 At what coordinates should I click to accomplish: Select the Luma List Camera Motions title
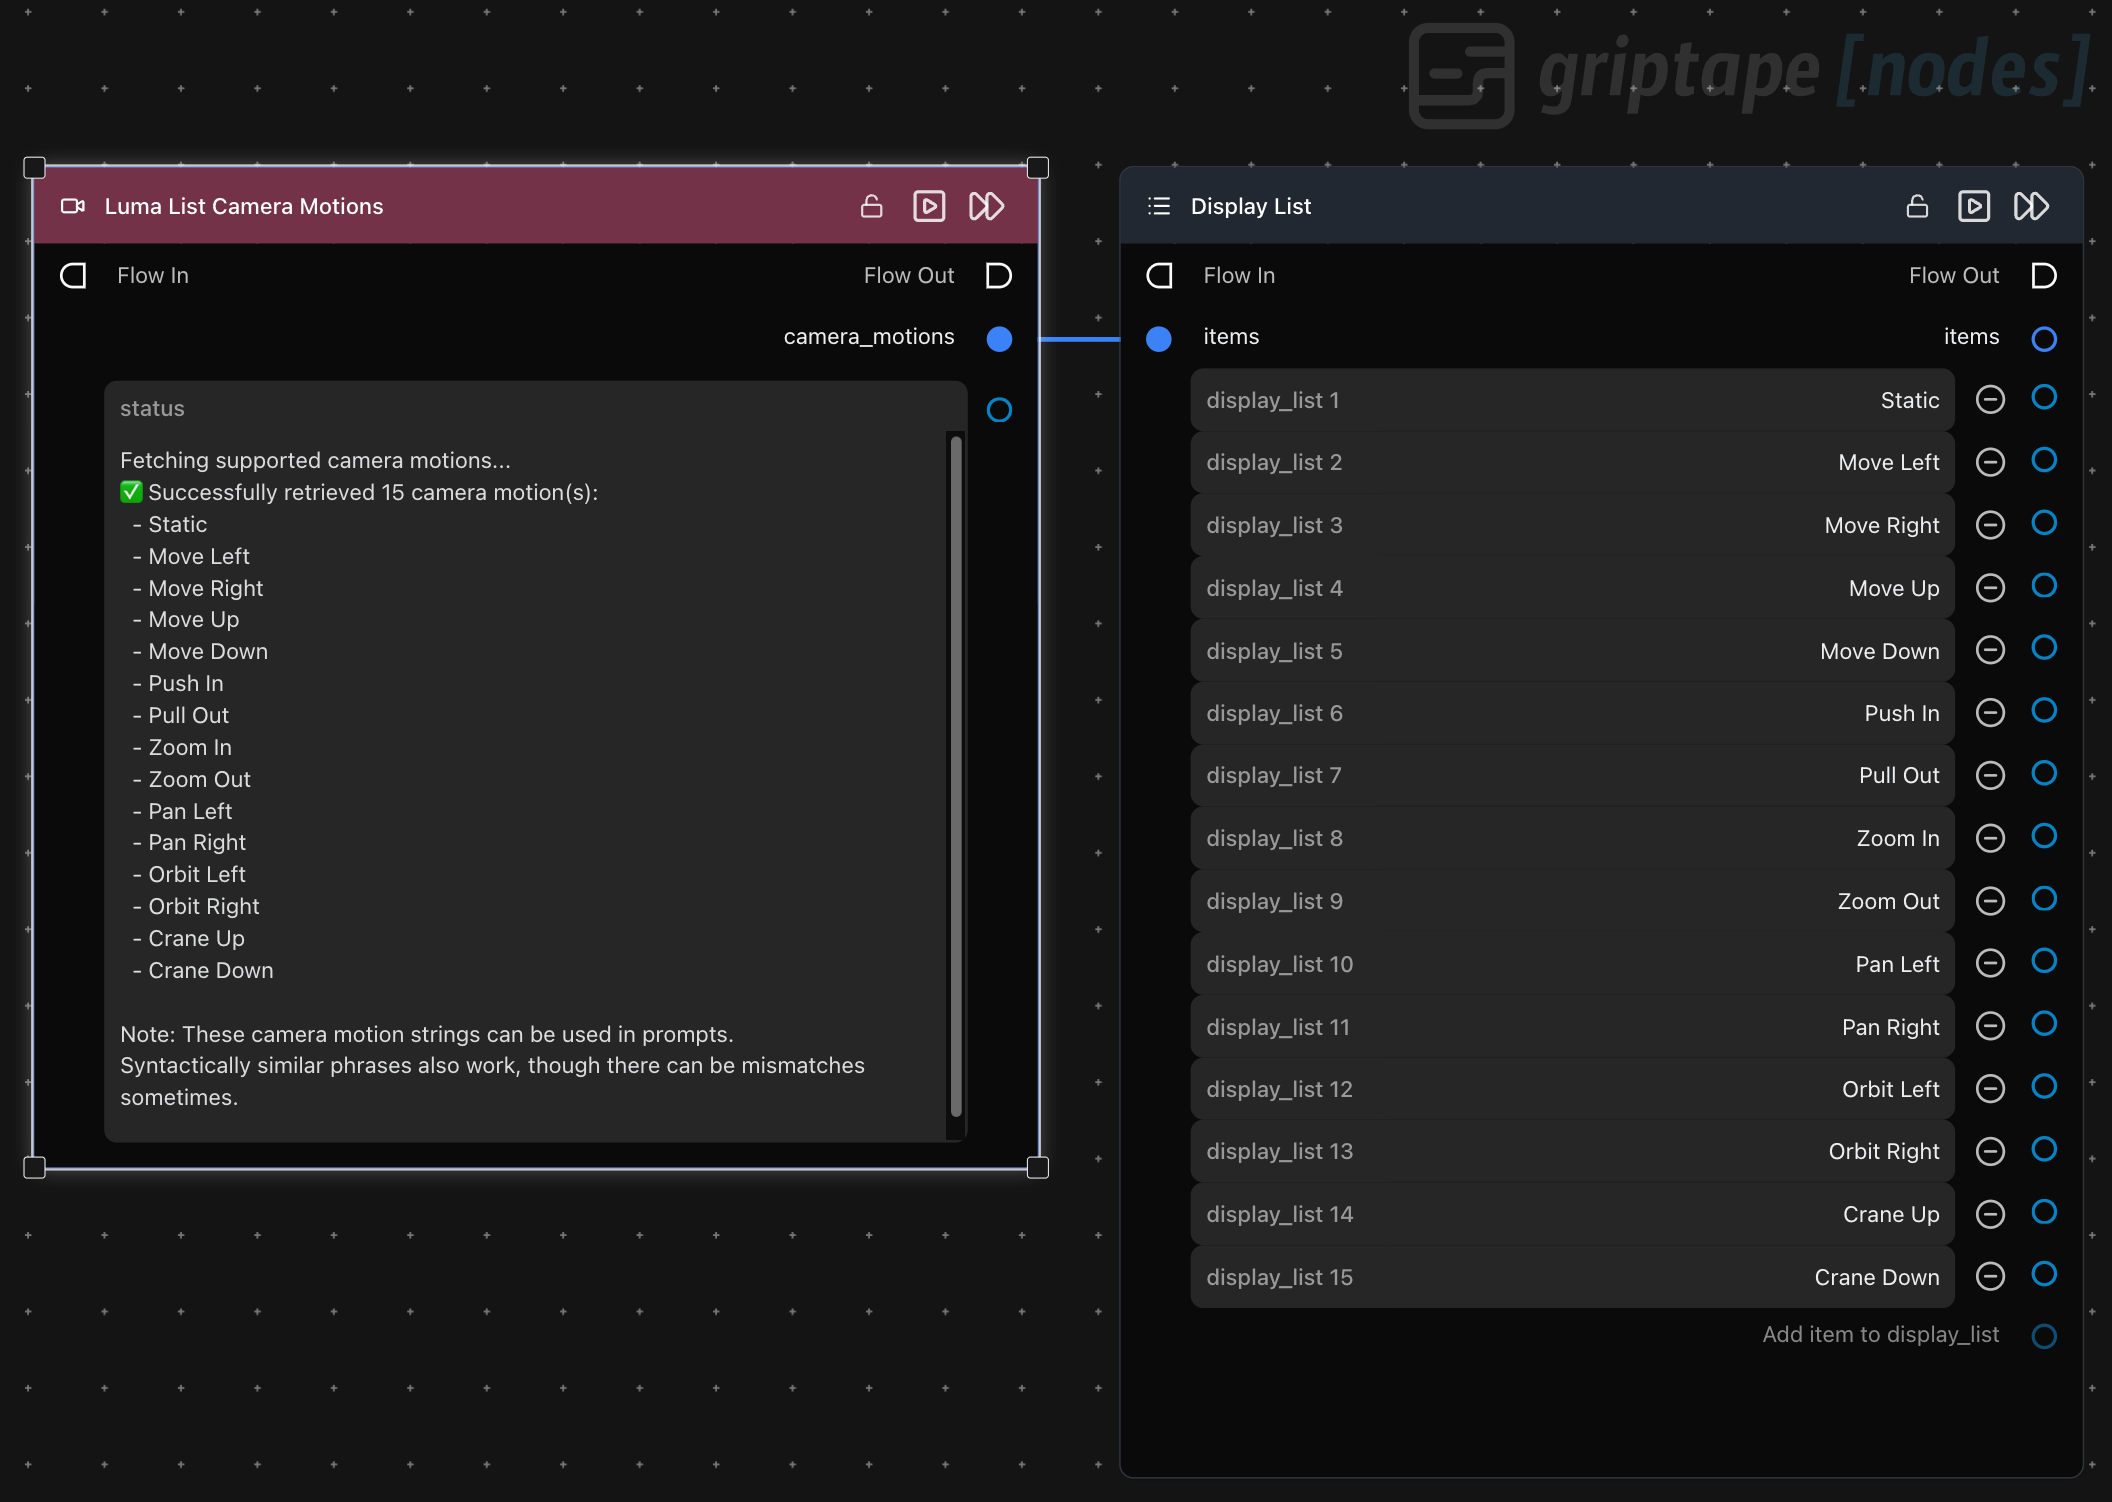243,206
